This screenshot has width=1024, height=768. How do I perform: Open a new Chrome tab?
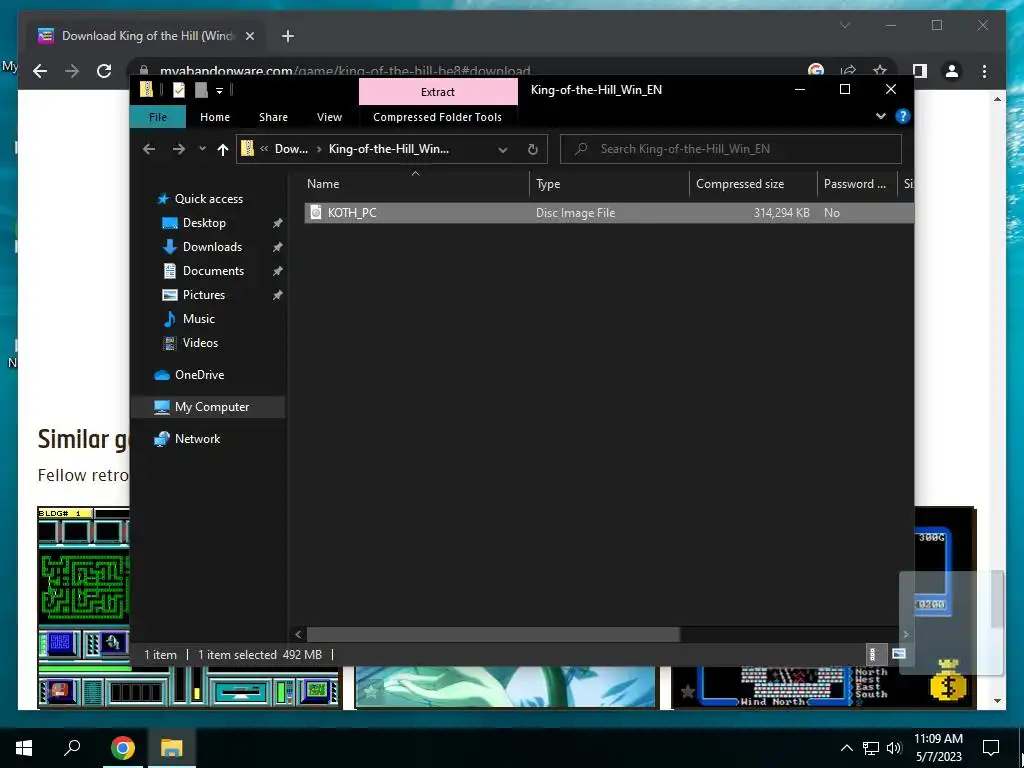[x=288, y=36]
